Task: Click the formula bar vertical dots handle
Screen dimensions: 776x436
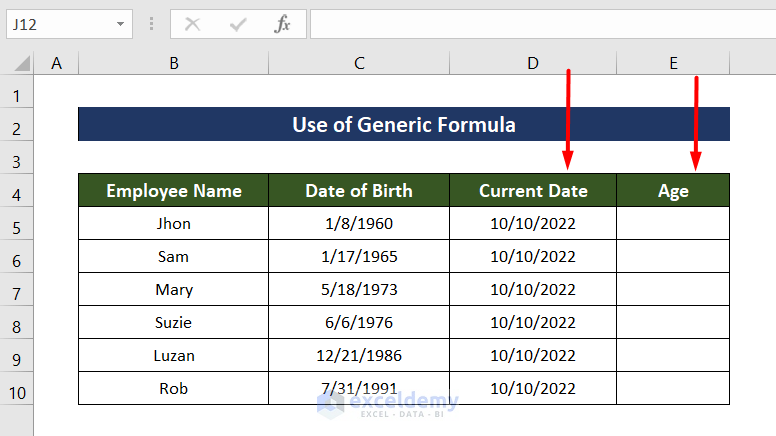Action: tap(151, 24)
